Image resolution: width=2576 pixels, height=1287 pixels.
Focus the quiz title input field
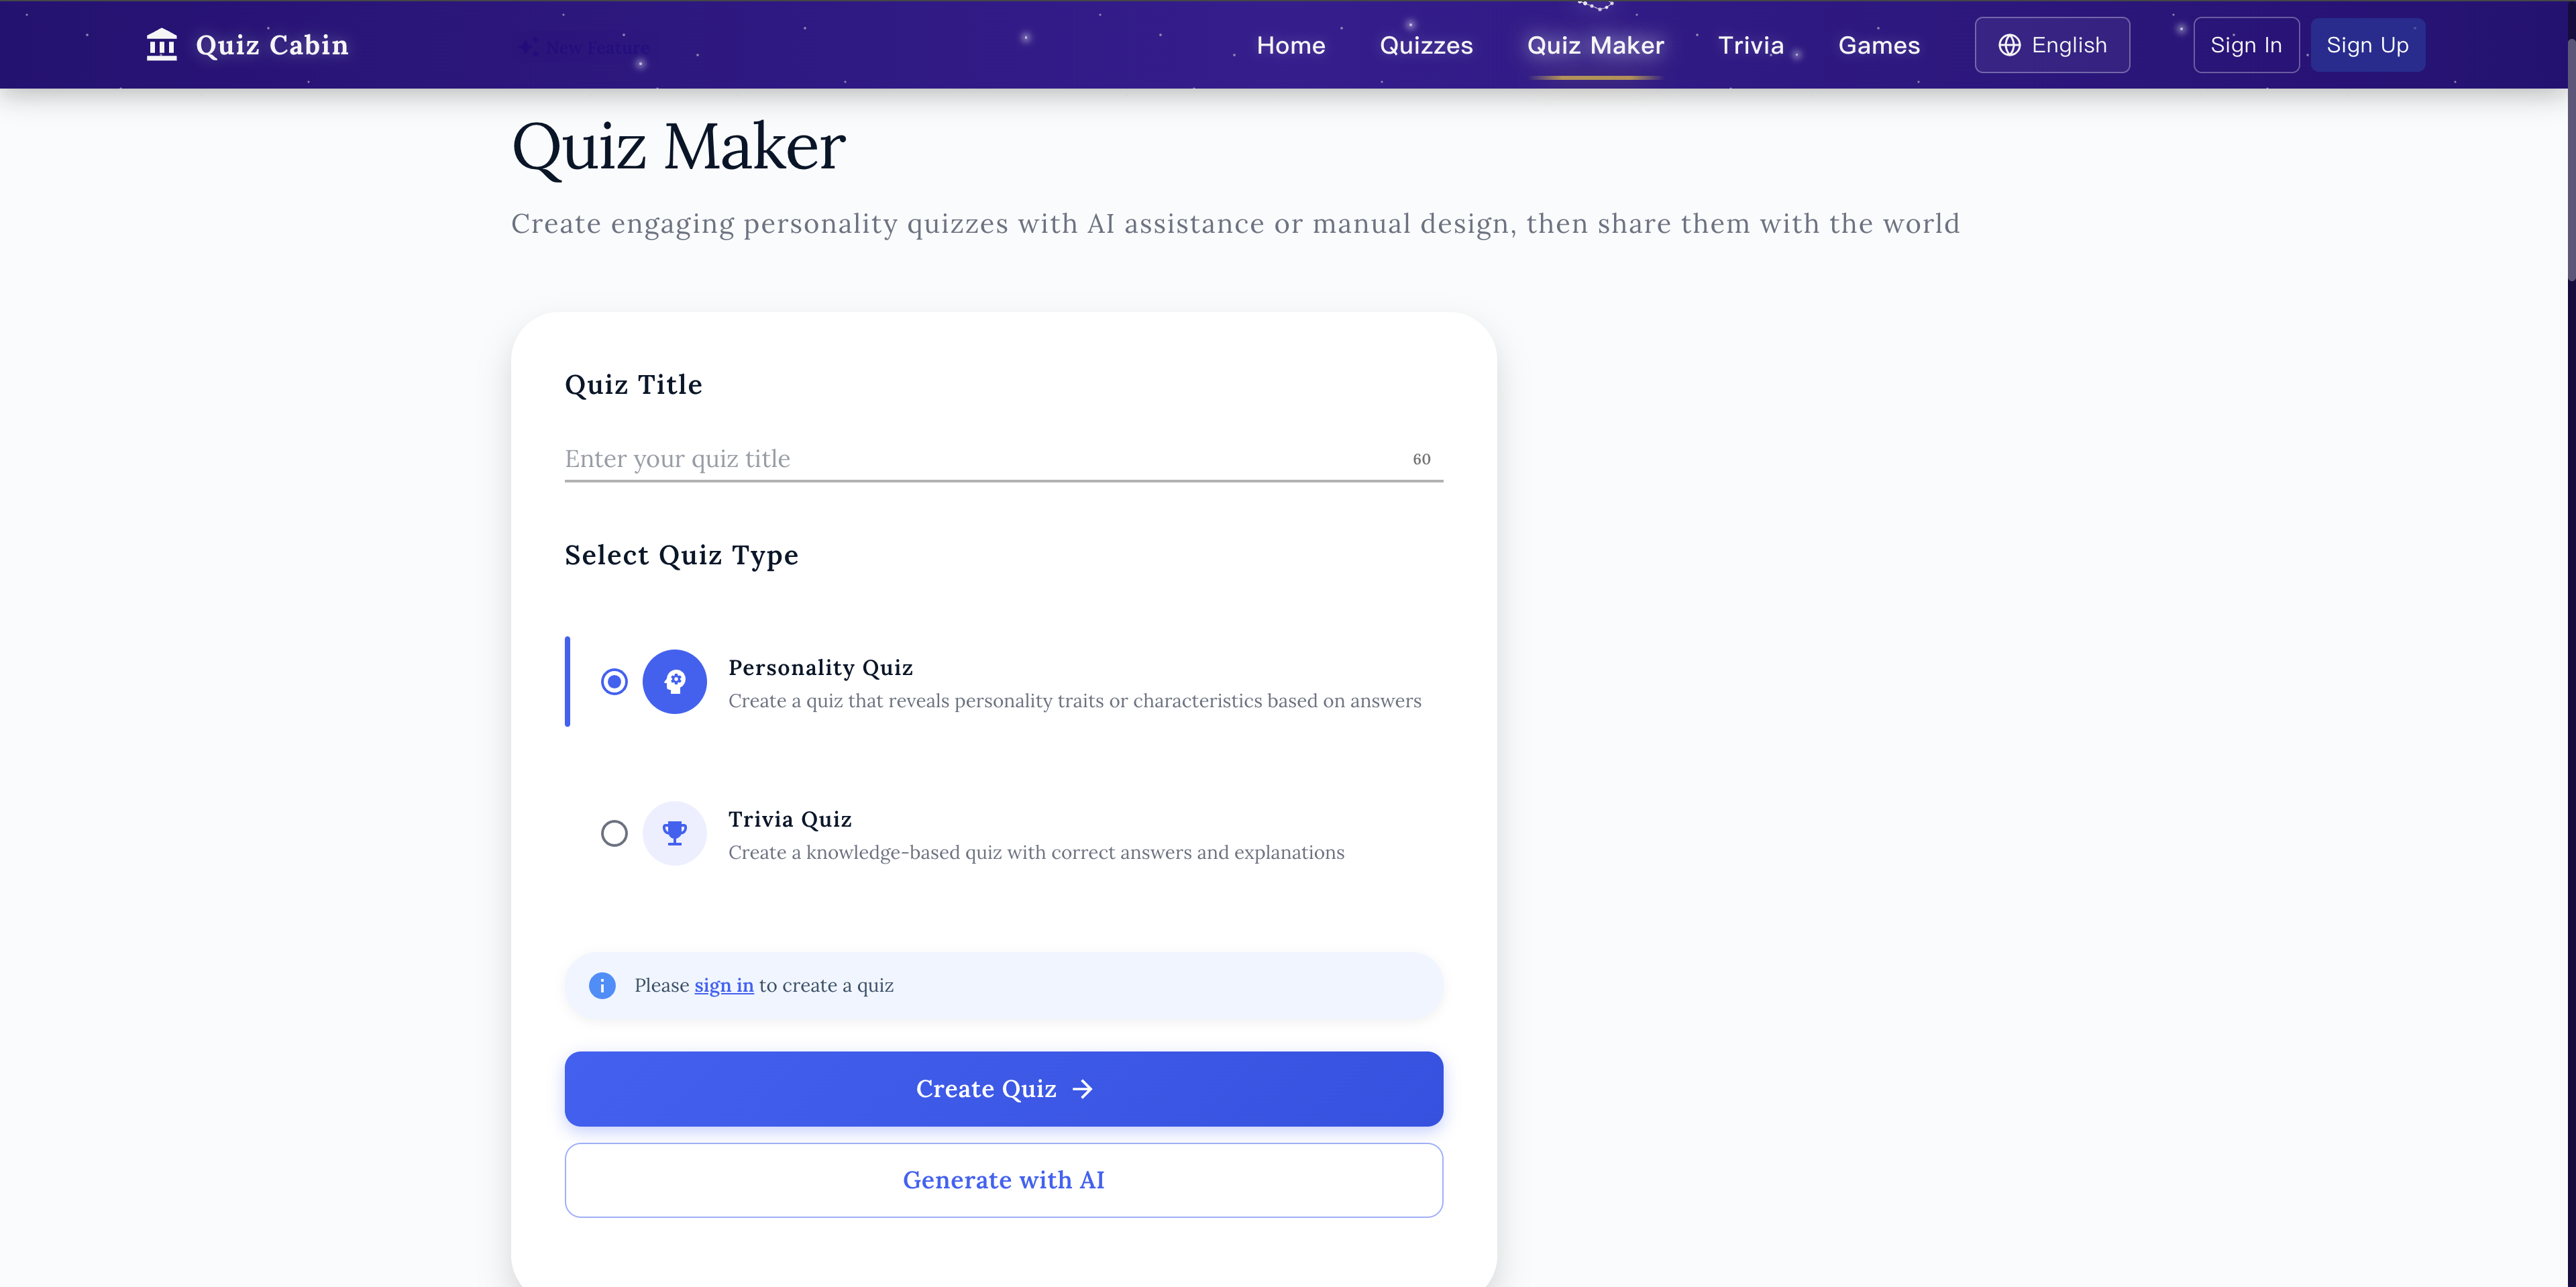(980, 459)
